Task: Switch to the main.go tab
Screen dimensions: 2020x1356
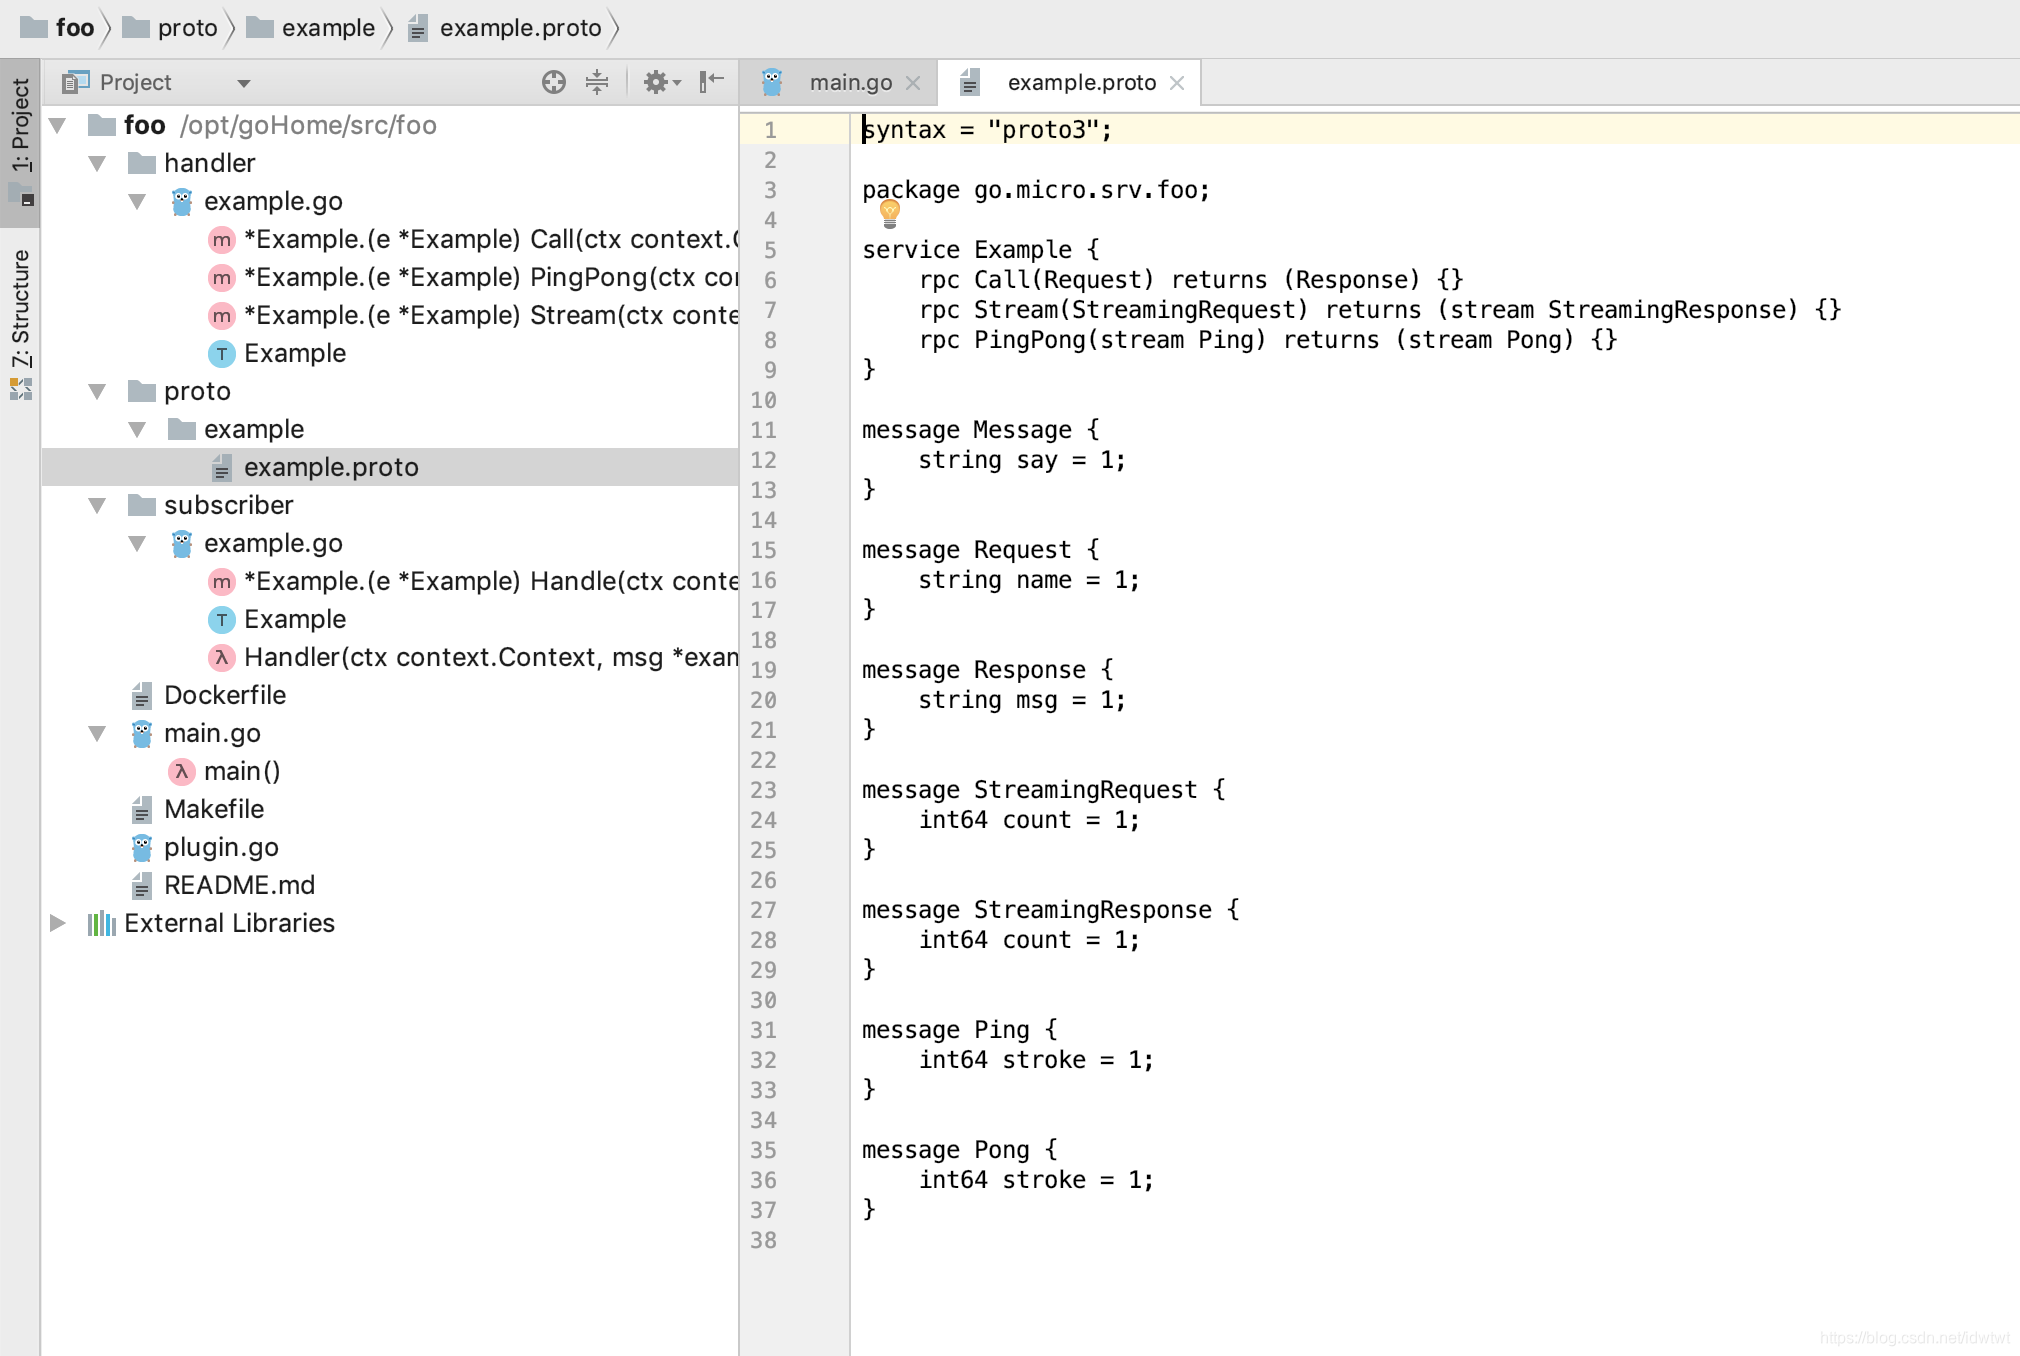Action: pos(849,83)
